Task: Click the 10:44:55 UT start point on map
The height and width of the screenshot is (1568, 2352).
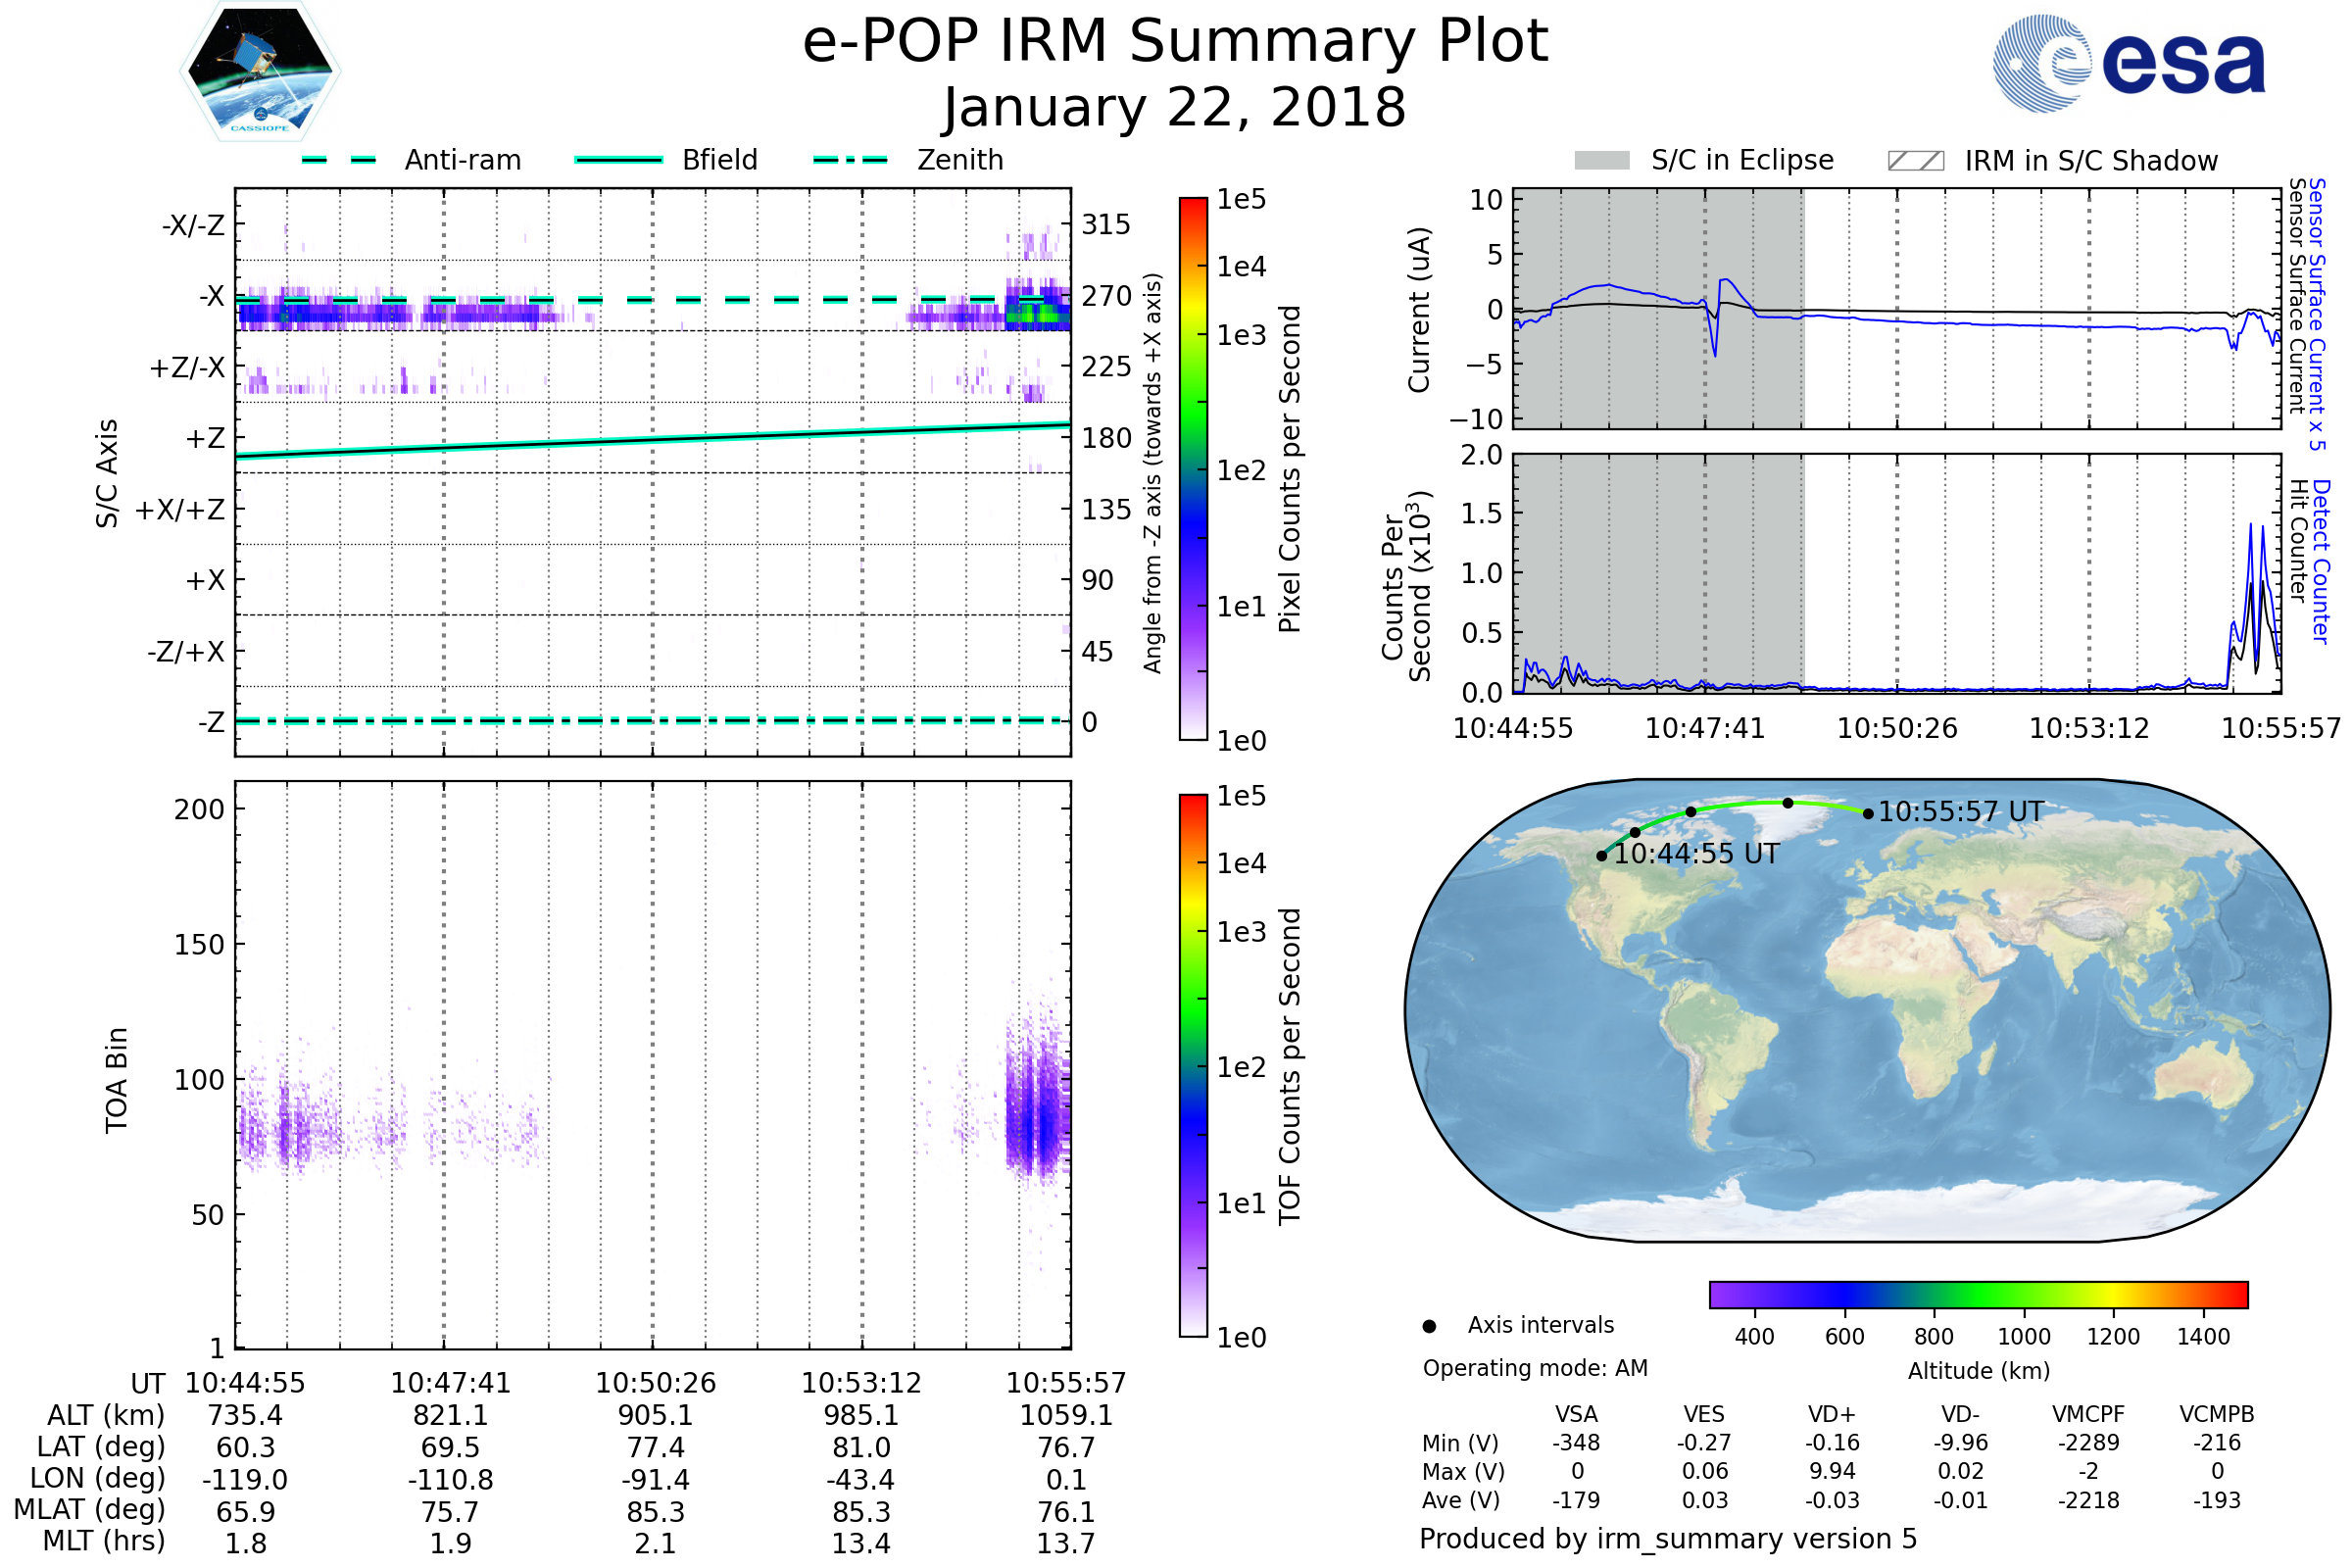Action: click(1602, 856)
